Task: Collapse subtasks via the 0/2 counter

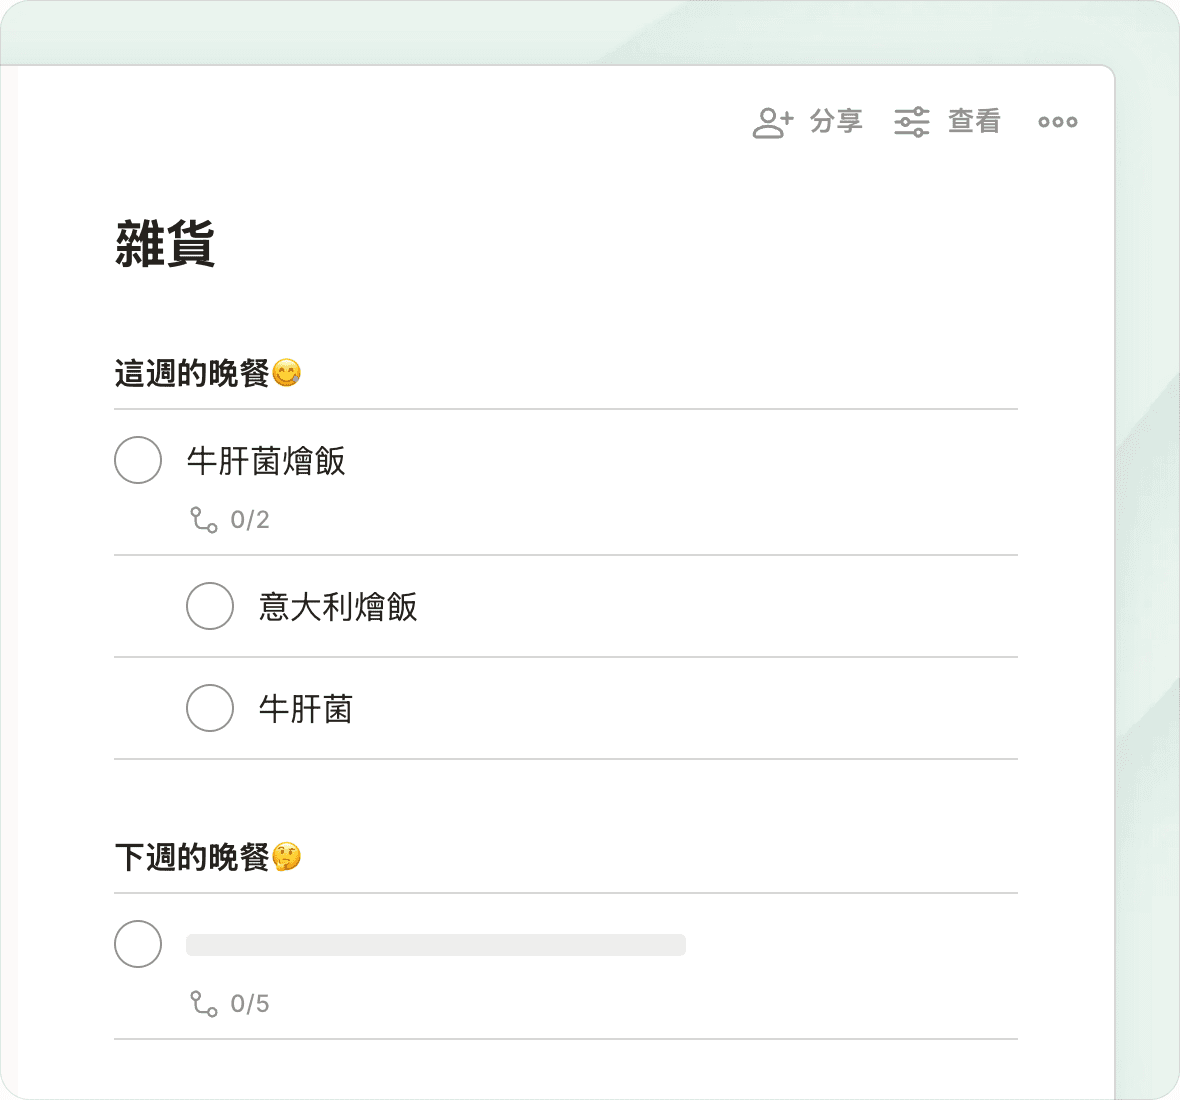Action: [x=250, y=520]
